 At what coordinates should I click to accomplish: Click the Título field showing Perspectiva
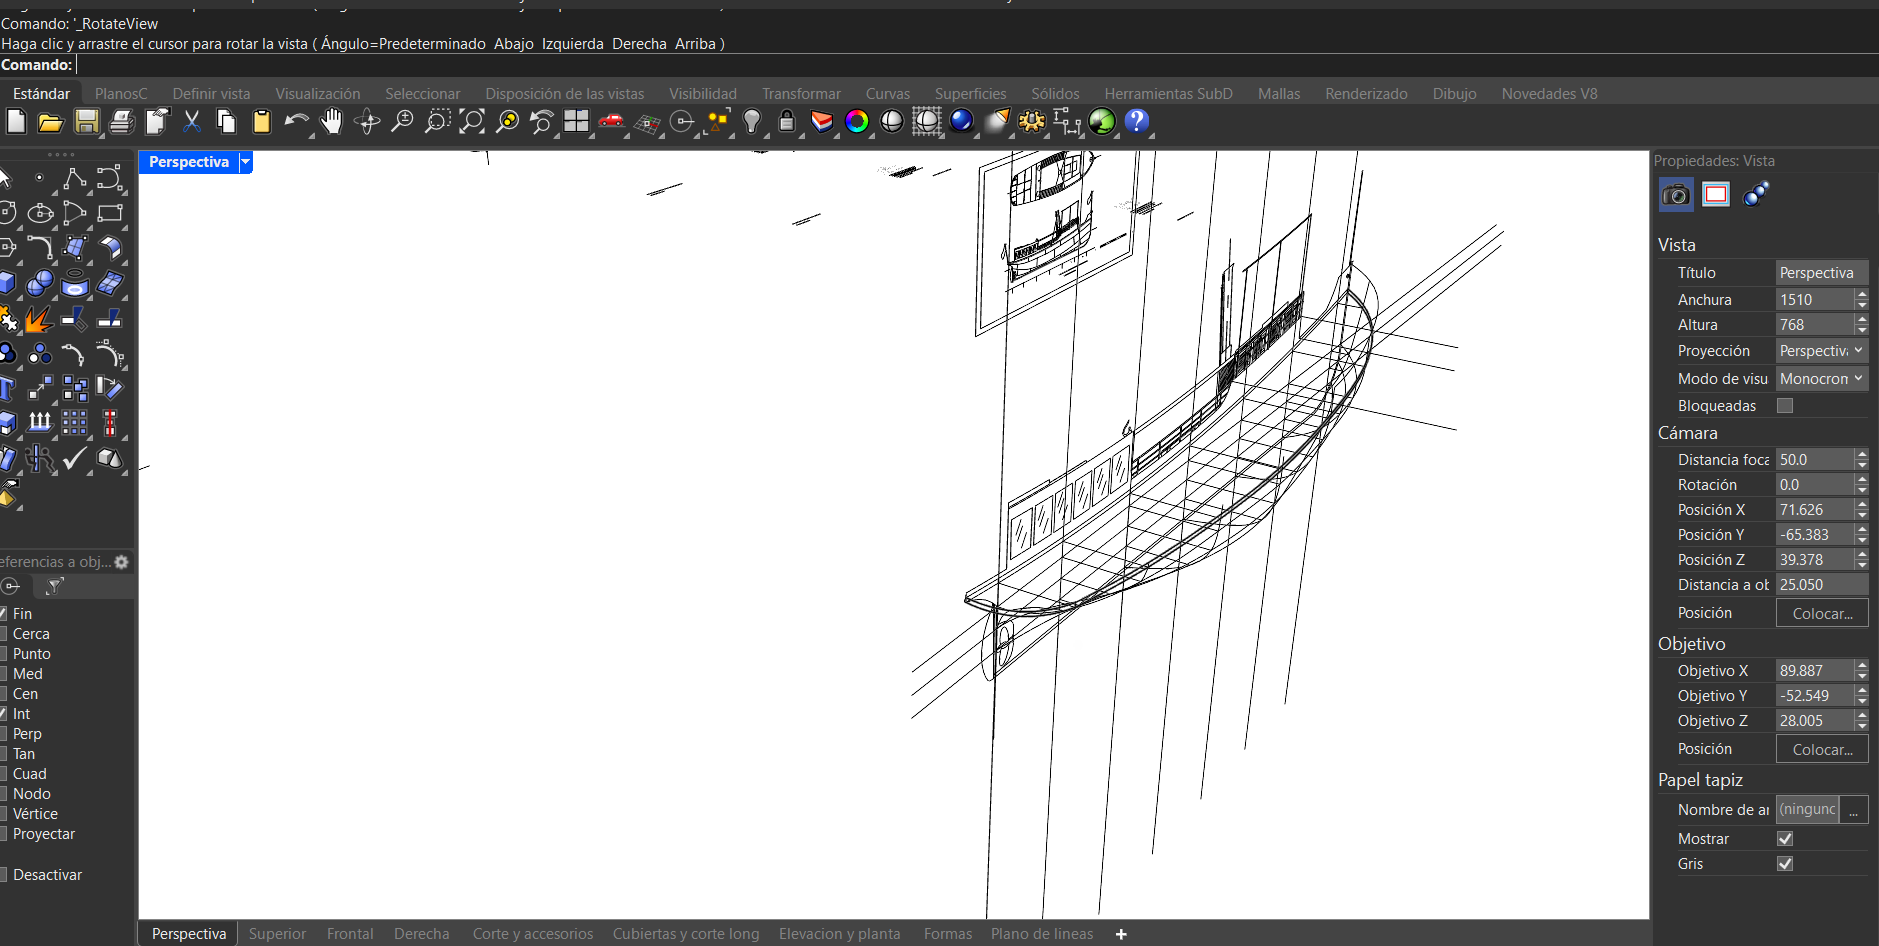tap(1822, 273)
